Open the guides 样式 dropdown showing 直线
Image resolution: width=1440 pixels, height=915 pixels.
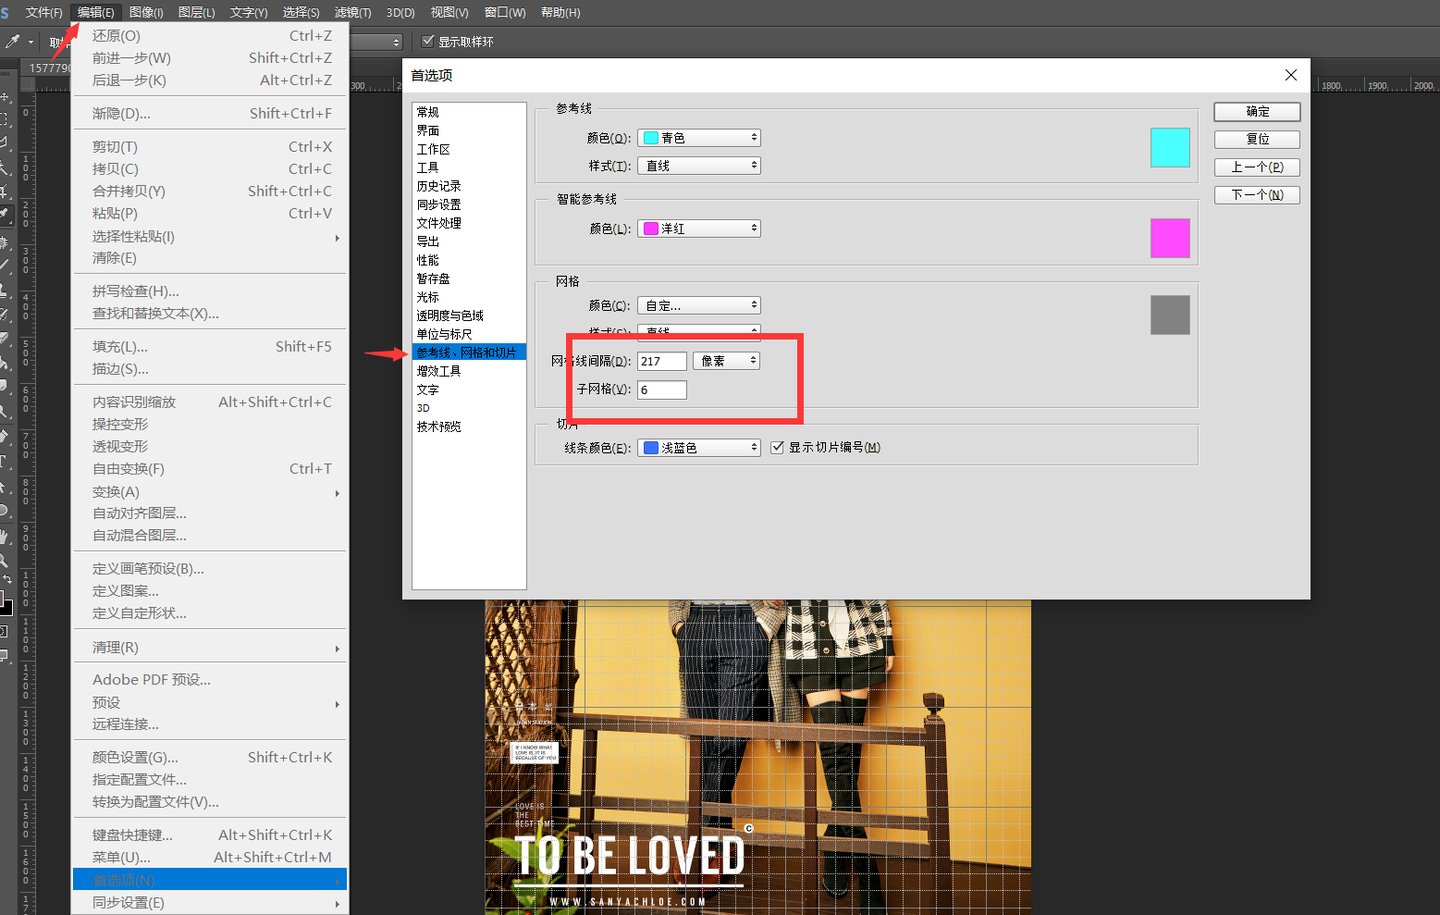699,166
